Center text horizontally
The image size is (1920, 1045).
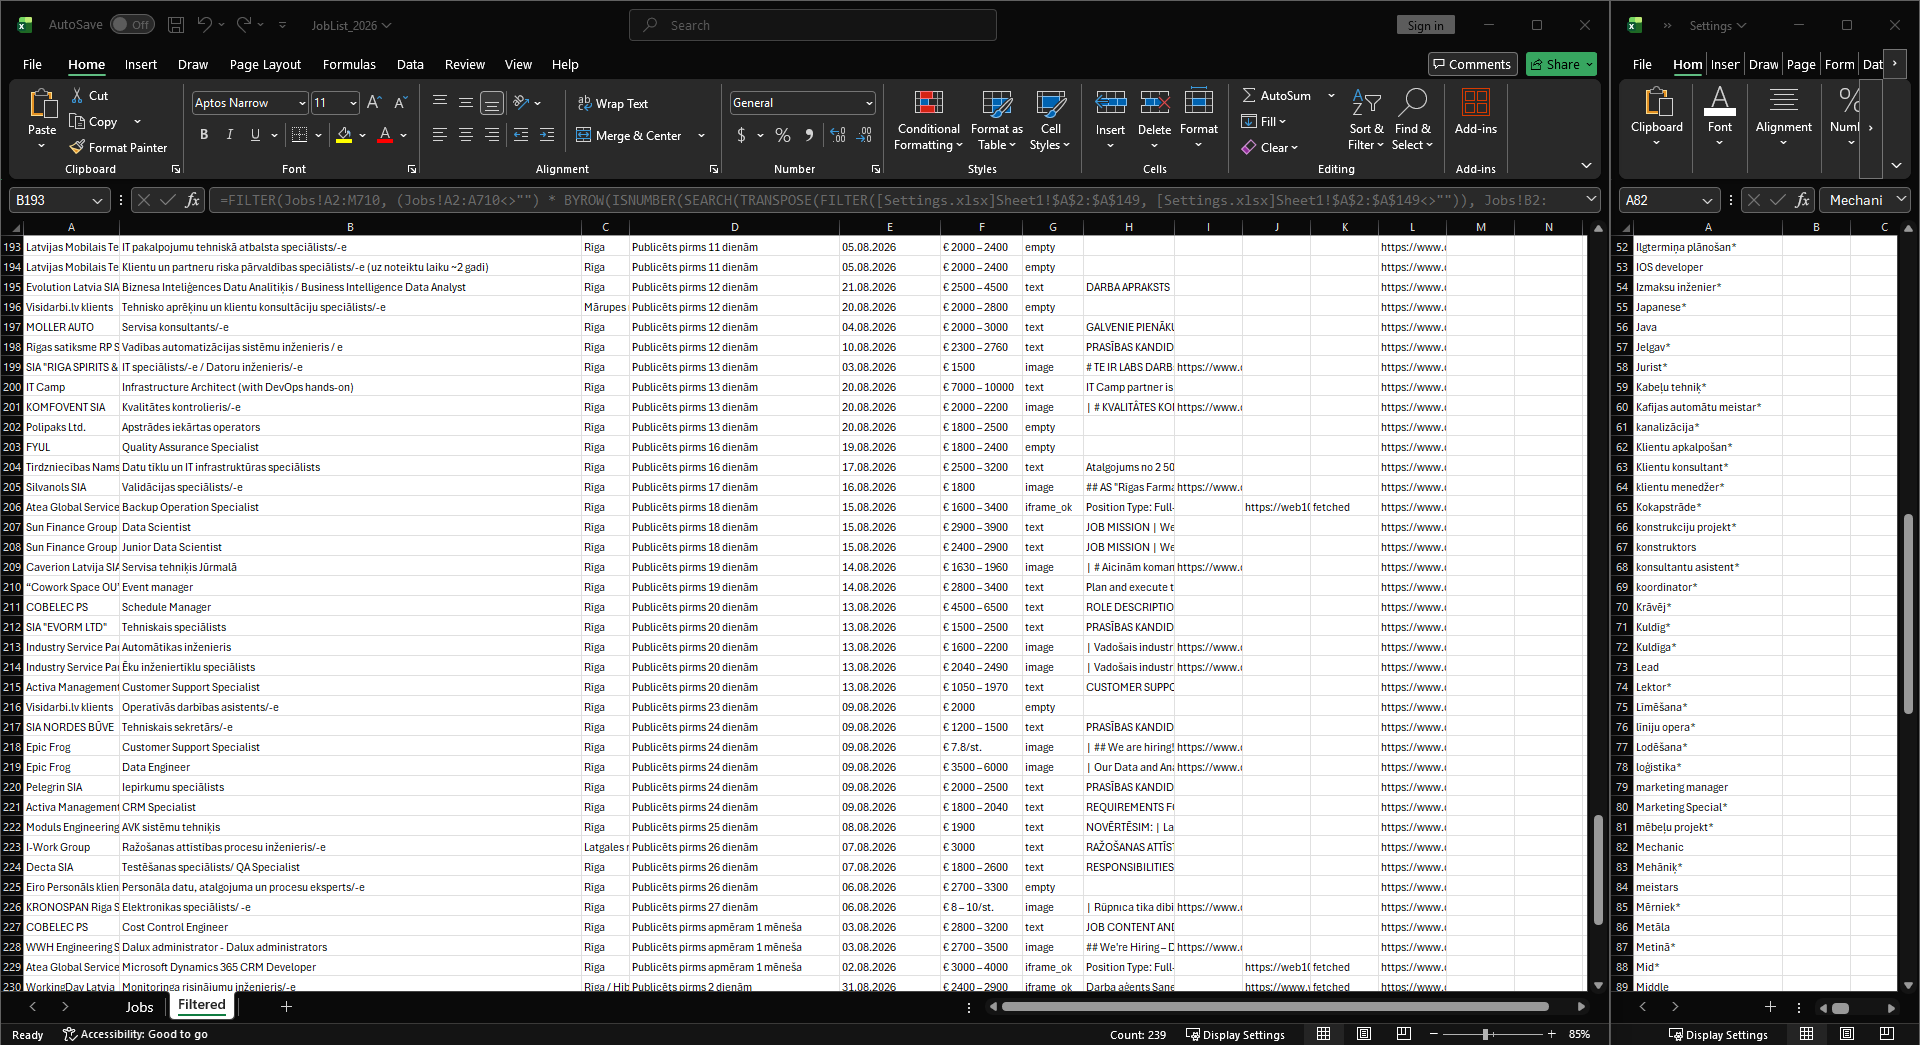point(465,134)
